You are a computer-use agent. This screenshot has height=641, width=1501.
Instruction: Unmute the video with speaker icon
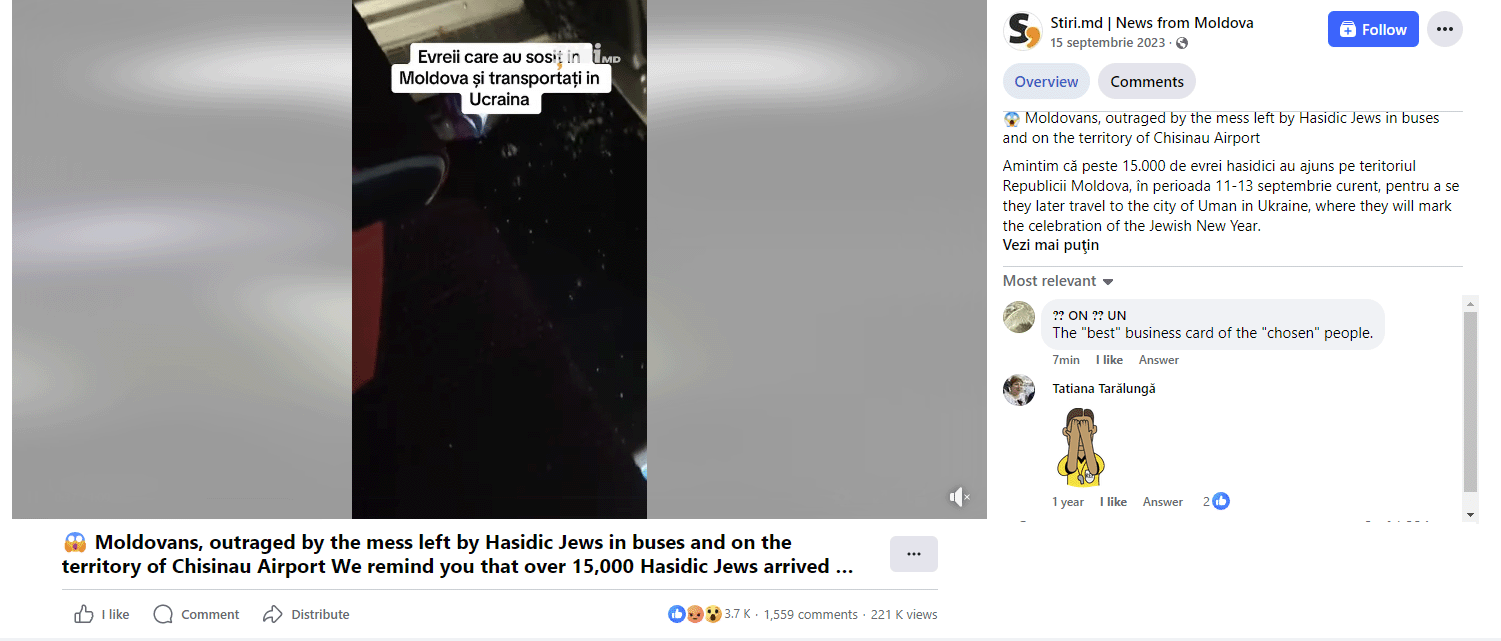coord(959,497)
